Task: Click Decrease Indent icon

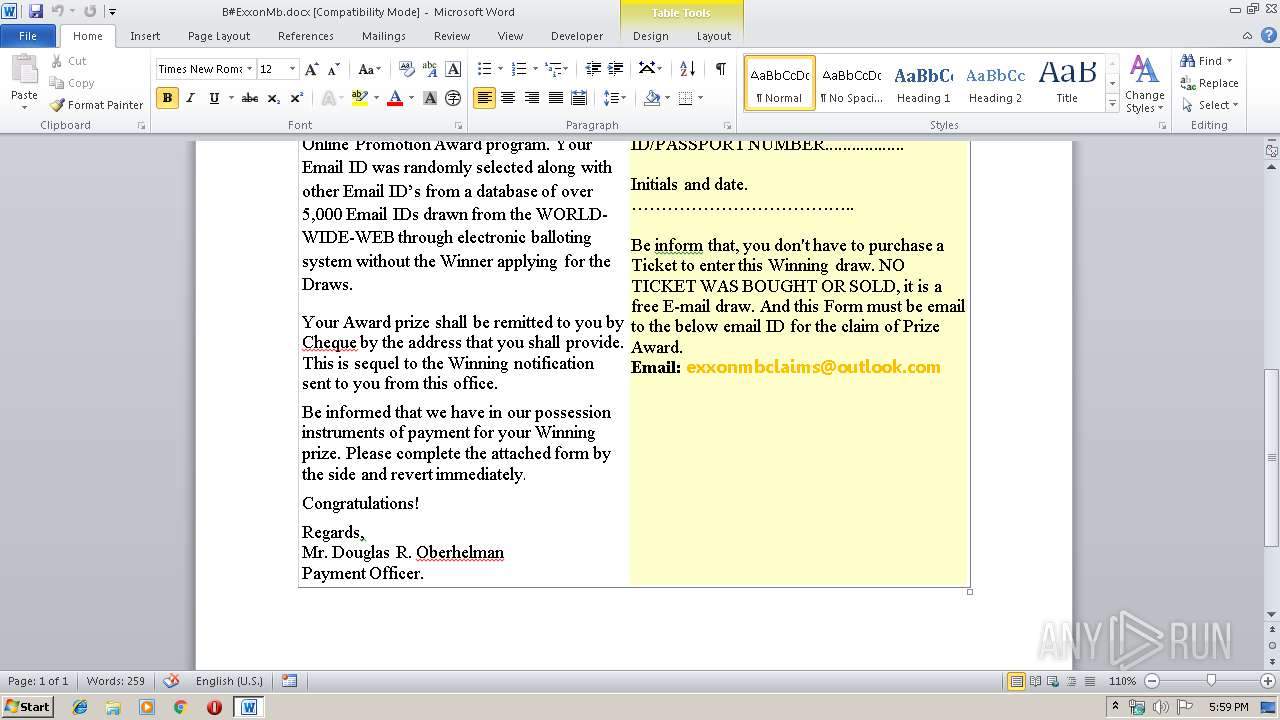Action: (x=593, y=69)
